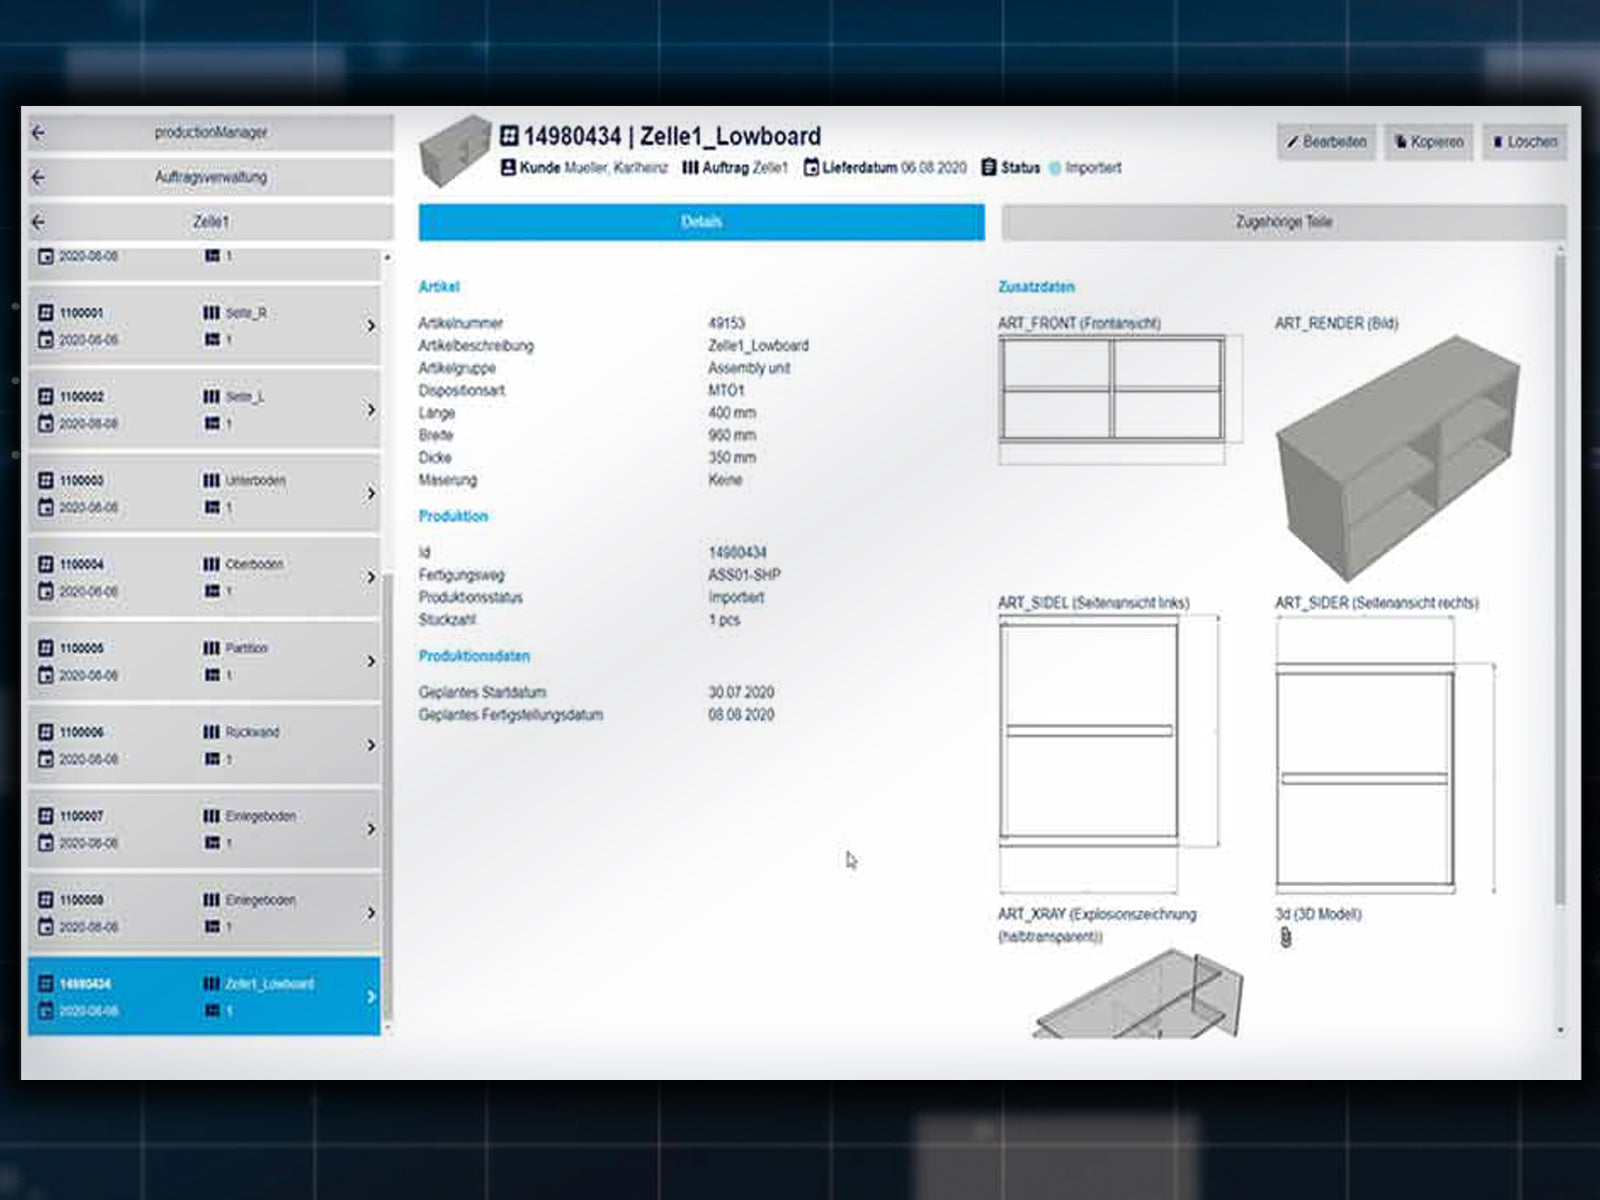The height and width of the screenshot is (1200, 1600).
Task: Expand the 1100001 Seite_R list entry
Action: click(x=371, y=325)
